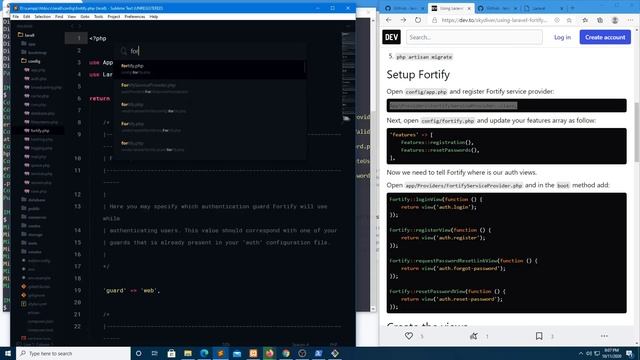Like the article with heart icon

(x=409, y=336)
